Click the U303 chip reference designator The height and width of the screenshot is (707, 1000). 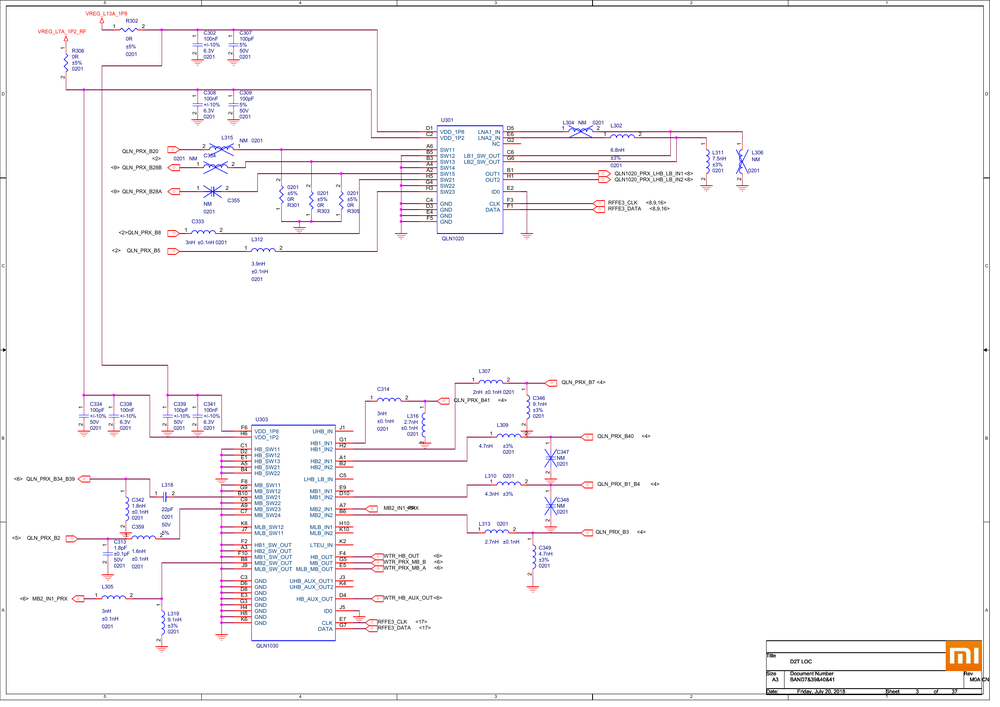[261, 419]
